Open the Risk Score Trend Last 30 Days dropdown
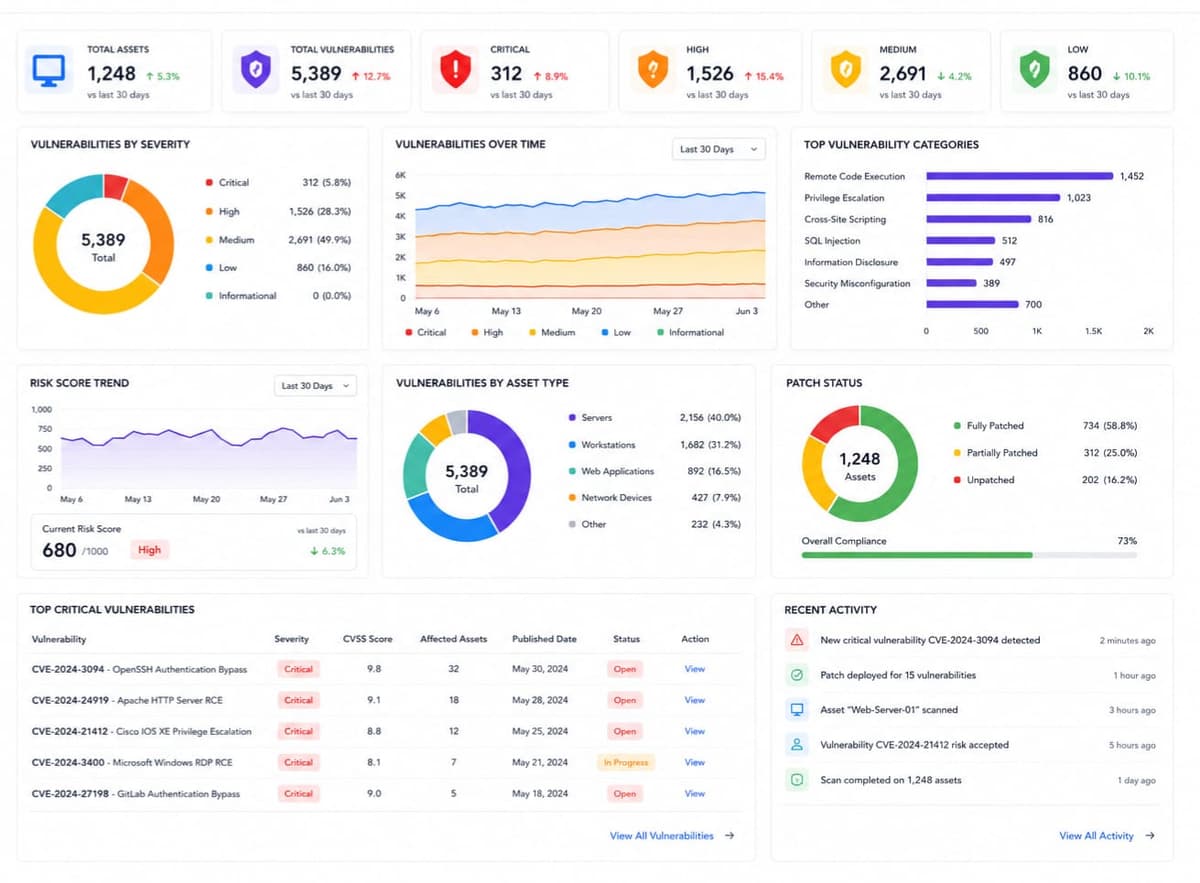1200x883 pixels. pyautogui.click(x=315, y=385)
